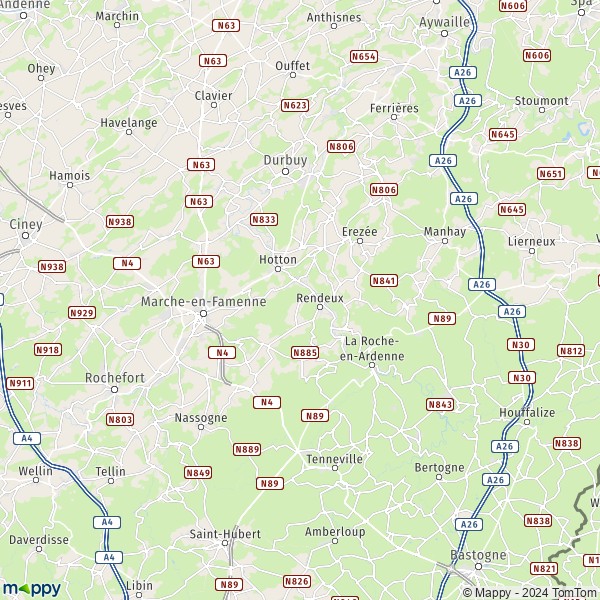Select the N833 road shield

point(264,220)
